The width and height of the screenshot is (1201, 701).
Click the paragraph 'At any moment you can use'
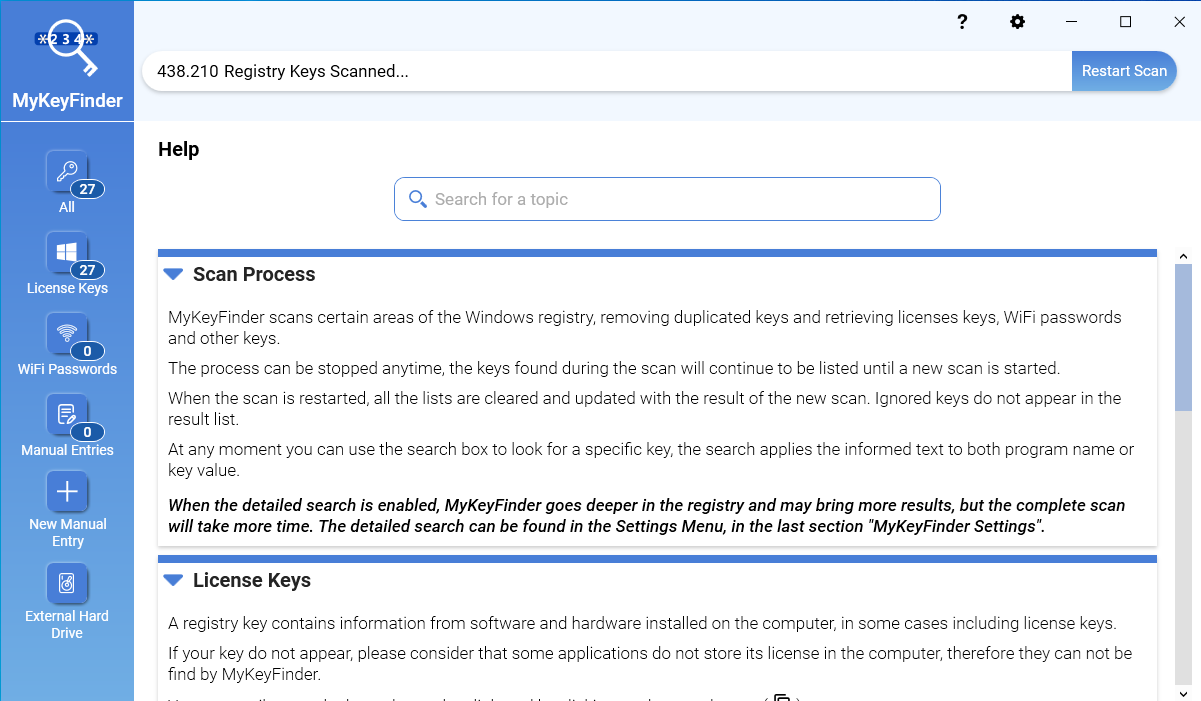pyautogui.click(x=651, y=459)
